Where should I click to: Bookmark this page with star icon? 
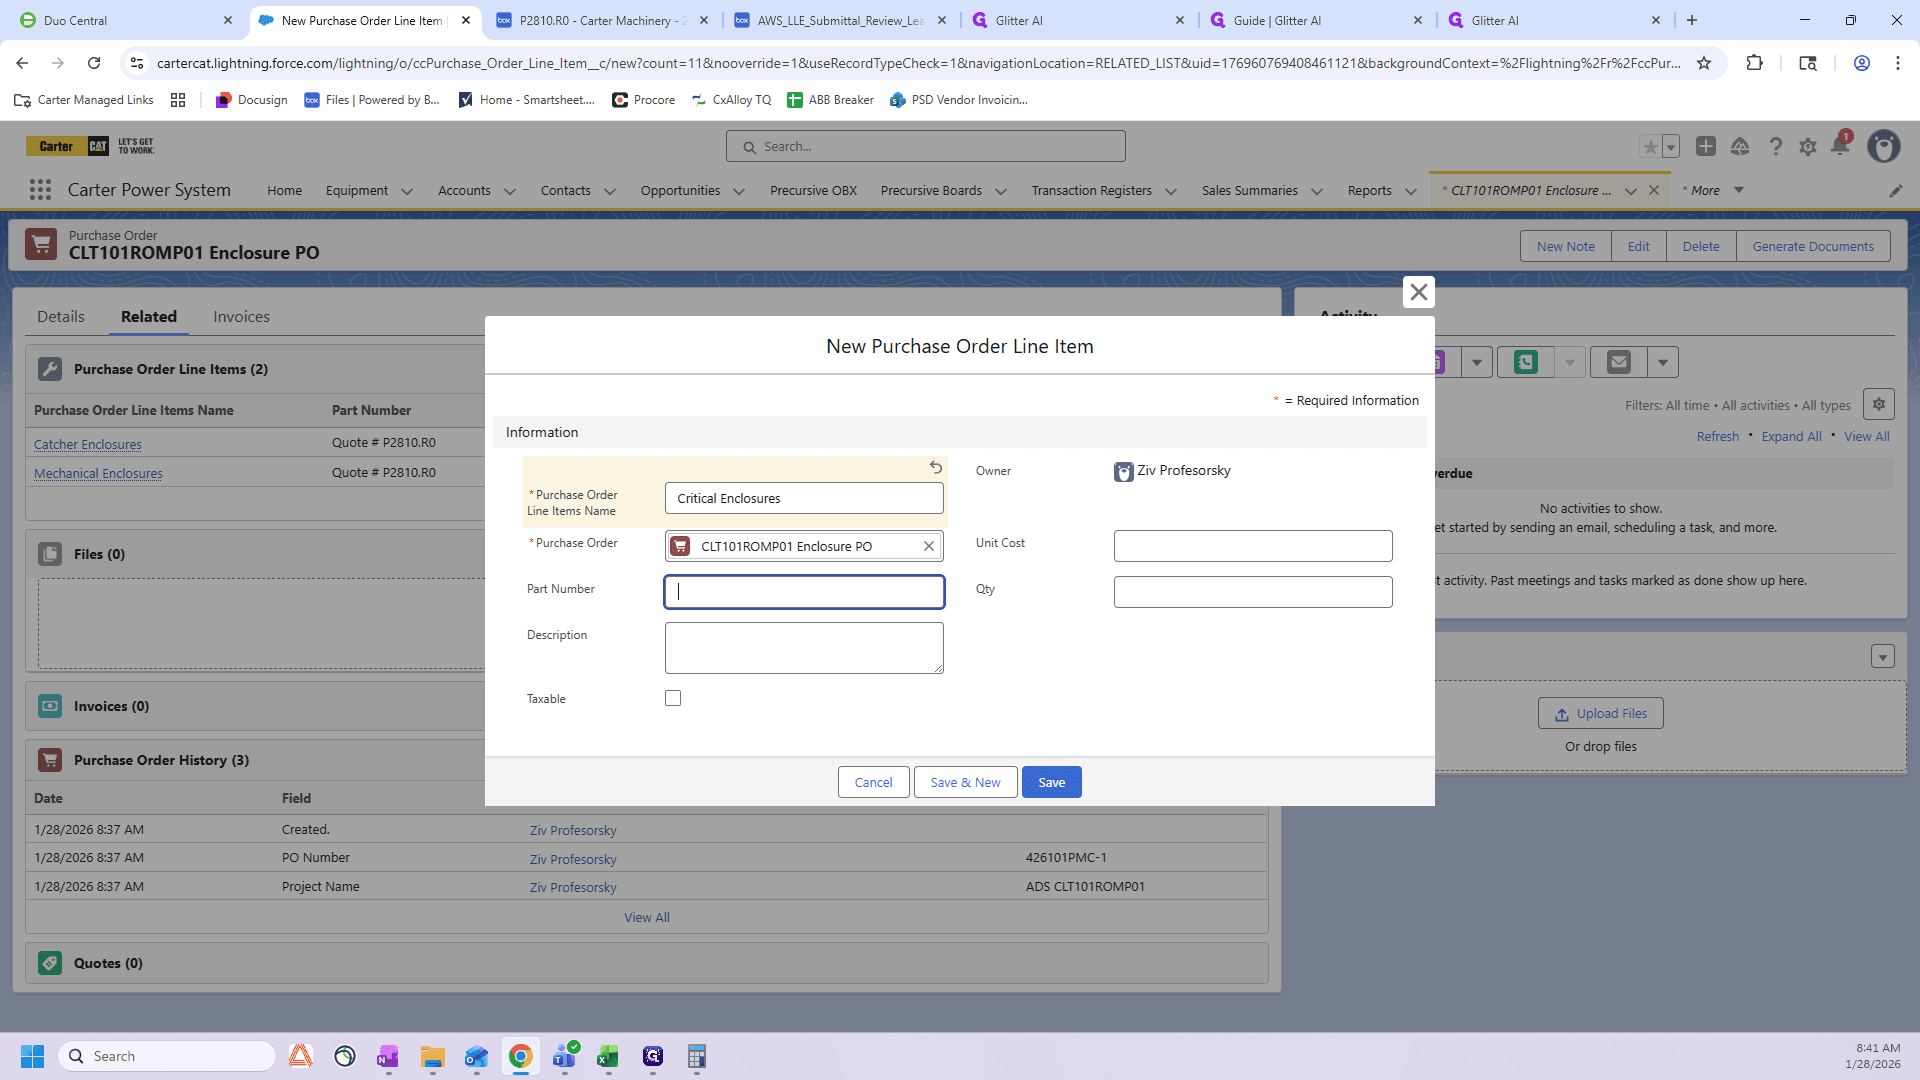point(1704,63)
